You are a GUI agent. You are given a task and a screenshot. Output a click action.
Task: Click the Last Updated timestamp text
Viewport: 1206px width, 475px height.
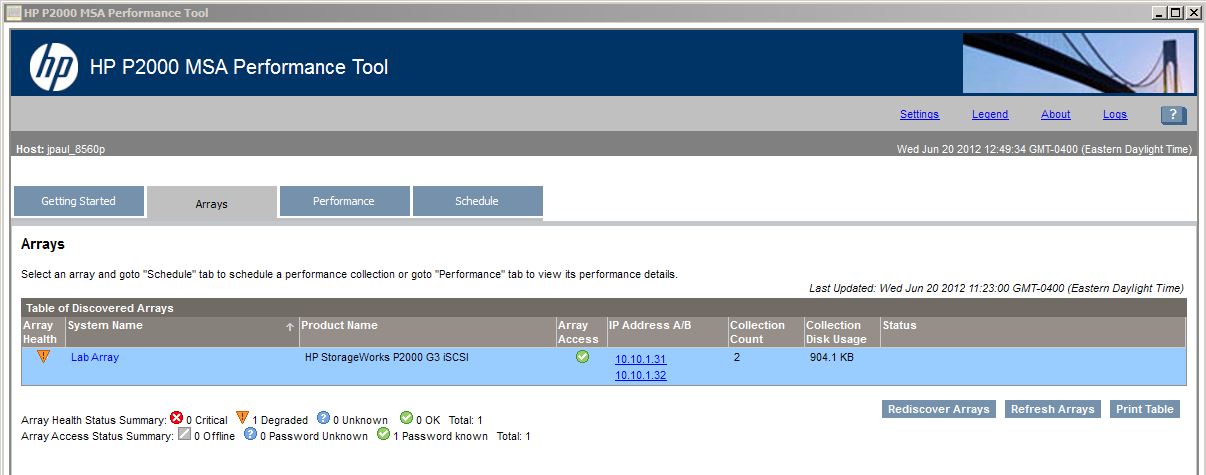(x=996, y=288)
